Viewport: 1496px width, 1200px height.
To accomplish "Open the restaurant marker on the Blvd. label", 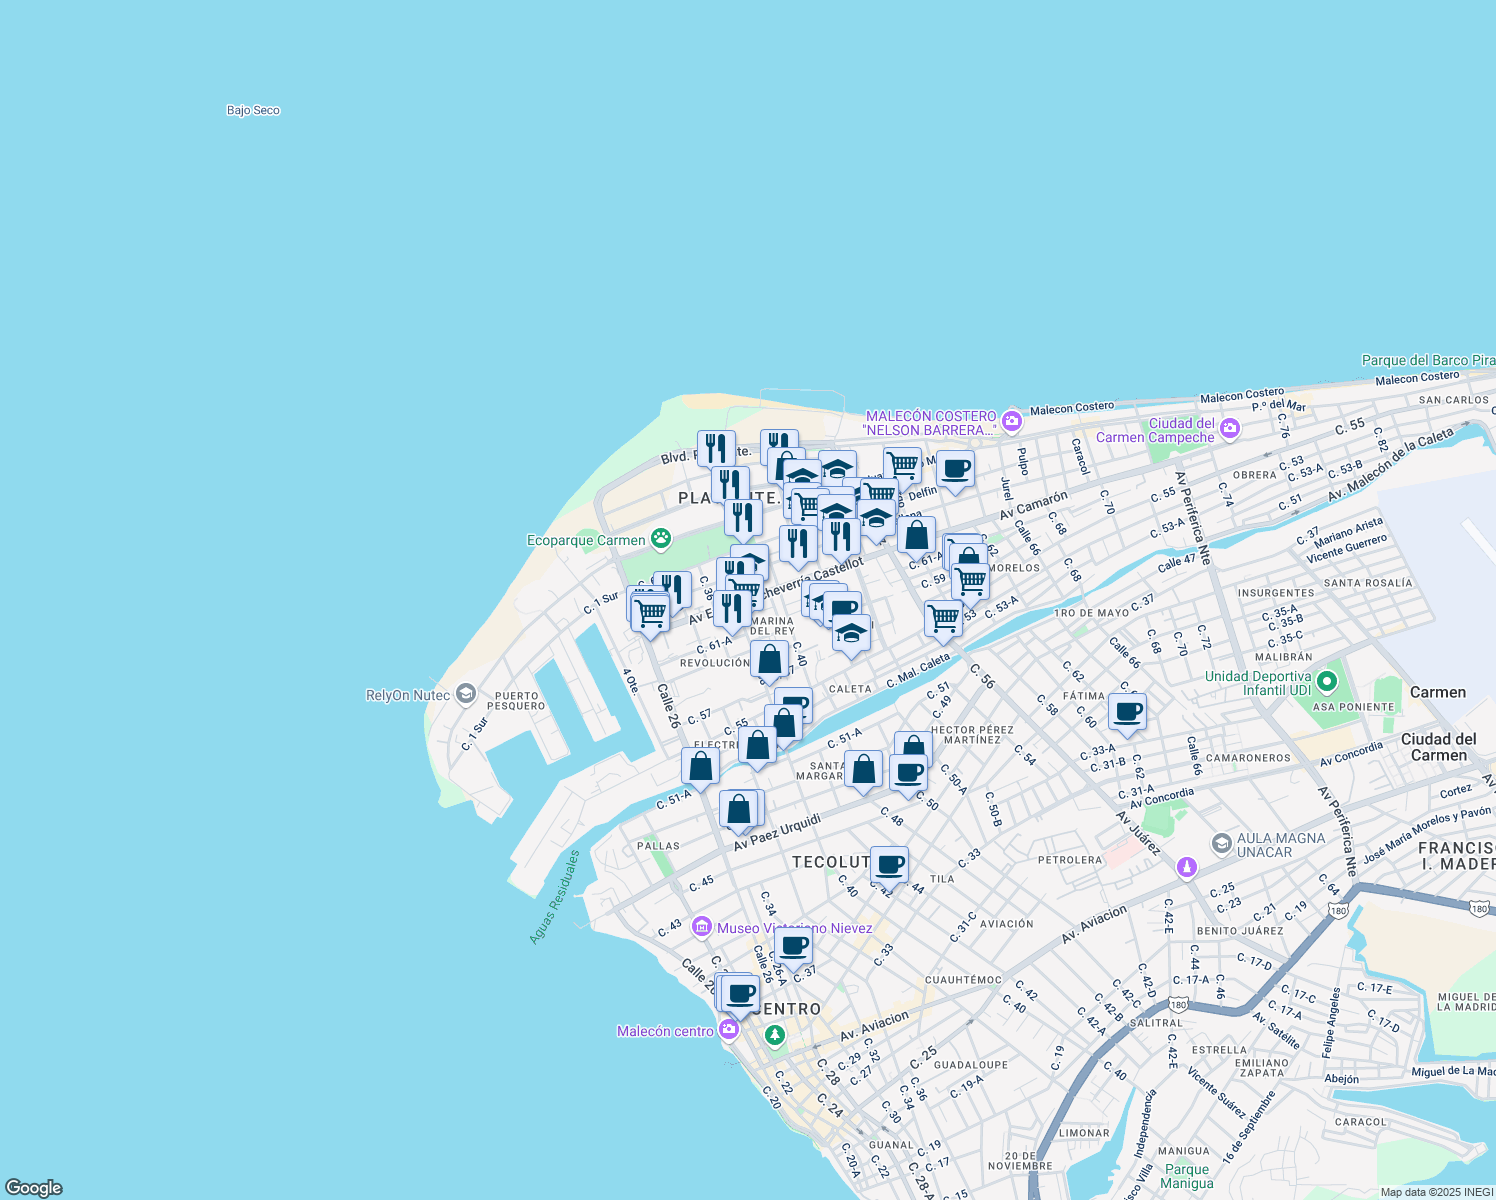I will click(x=716, y=451).
